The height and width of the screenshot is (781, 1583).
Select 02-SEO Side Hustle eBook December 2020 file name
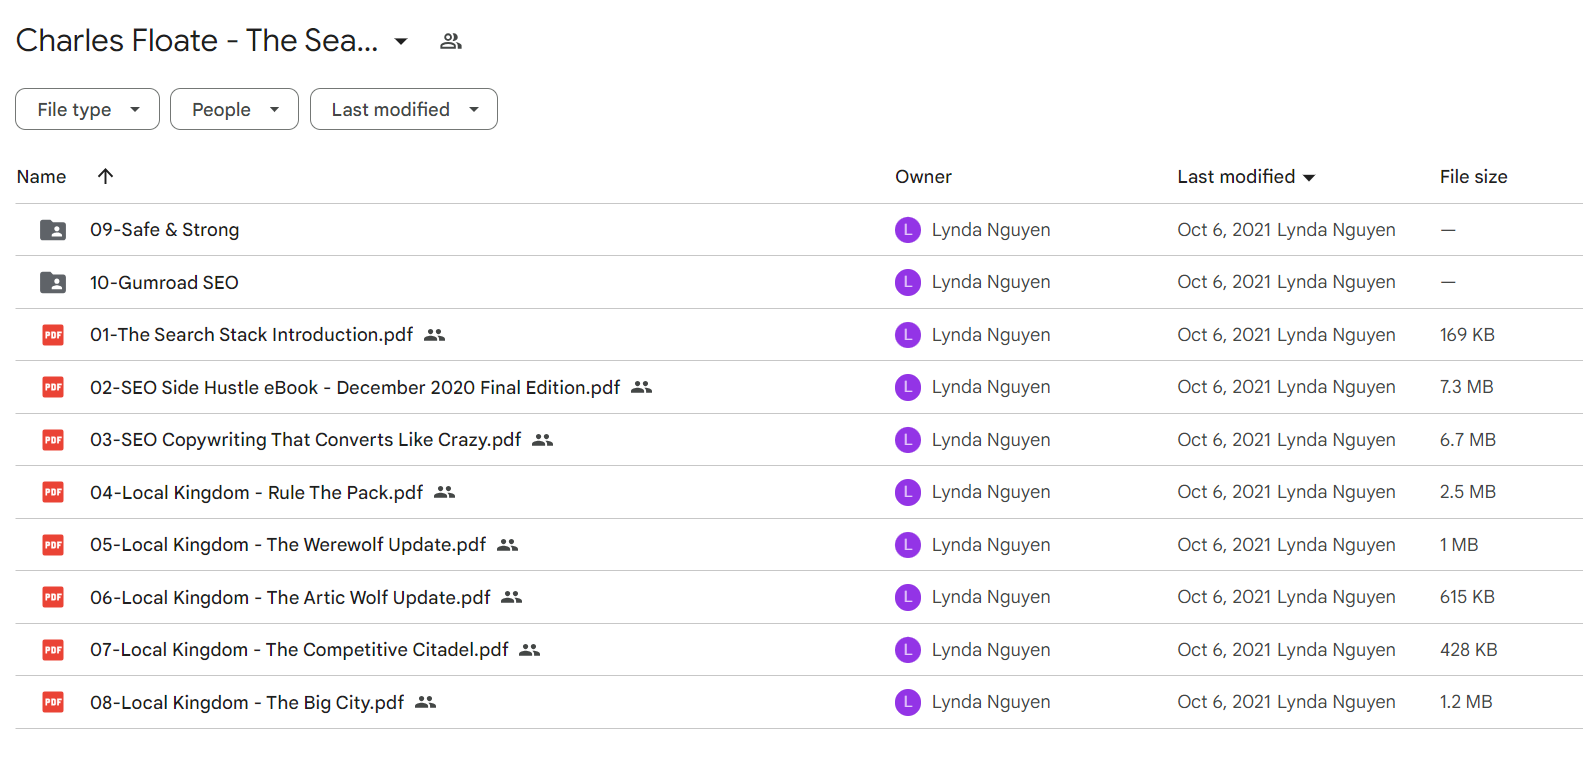tap(355, 387)
